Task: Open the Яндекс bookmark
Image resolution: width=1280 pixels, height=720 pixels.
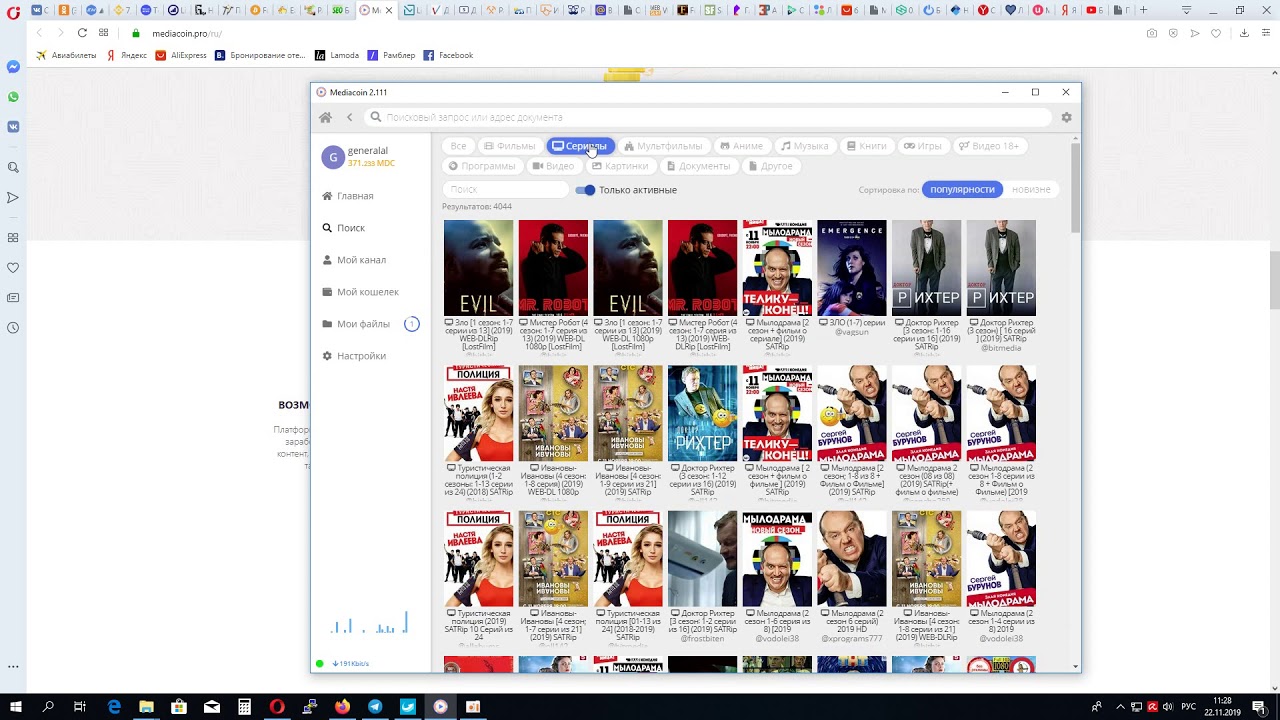Action: coord(127,55)
